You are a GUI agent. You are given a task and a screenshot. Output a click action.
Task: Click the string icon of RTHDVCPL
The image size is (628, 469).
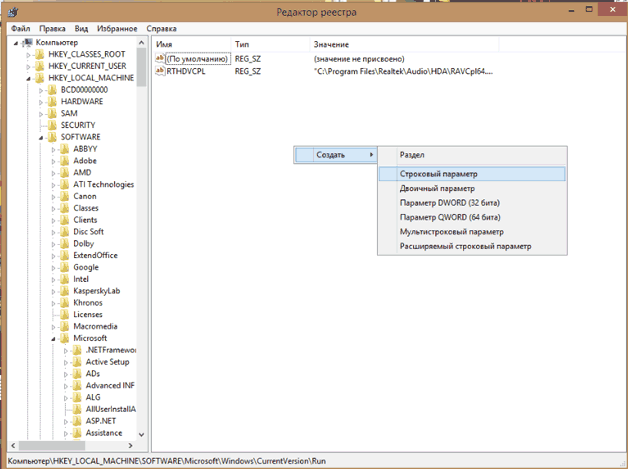(160, 71)
